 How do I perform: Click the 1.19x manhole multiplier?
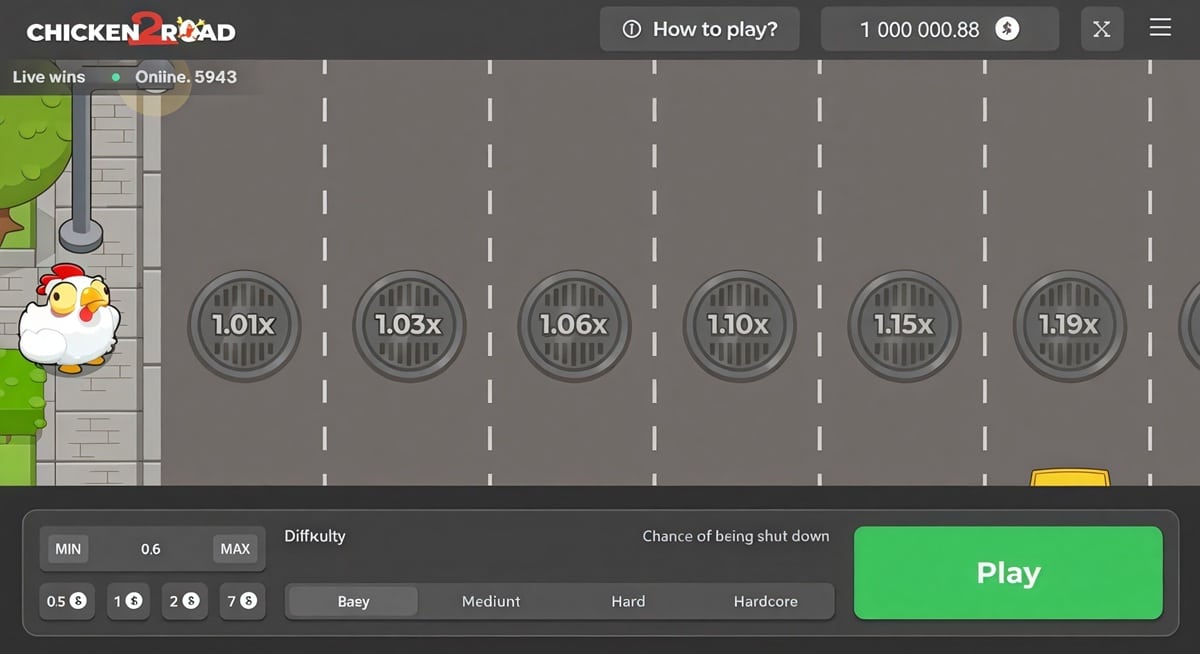tap(1069, 326)
